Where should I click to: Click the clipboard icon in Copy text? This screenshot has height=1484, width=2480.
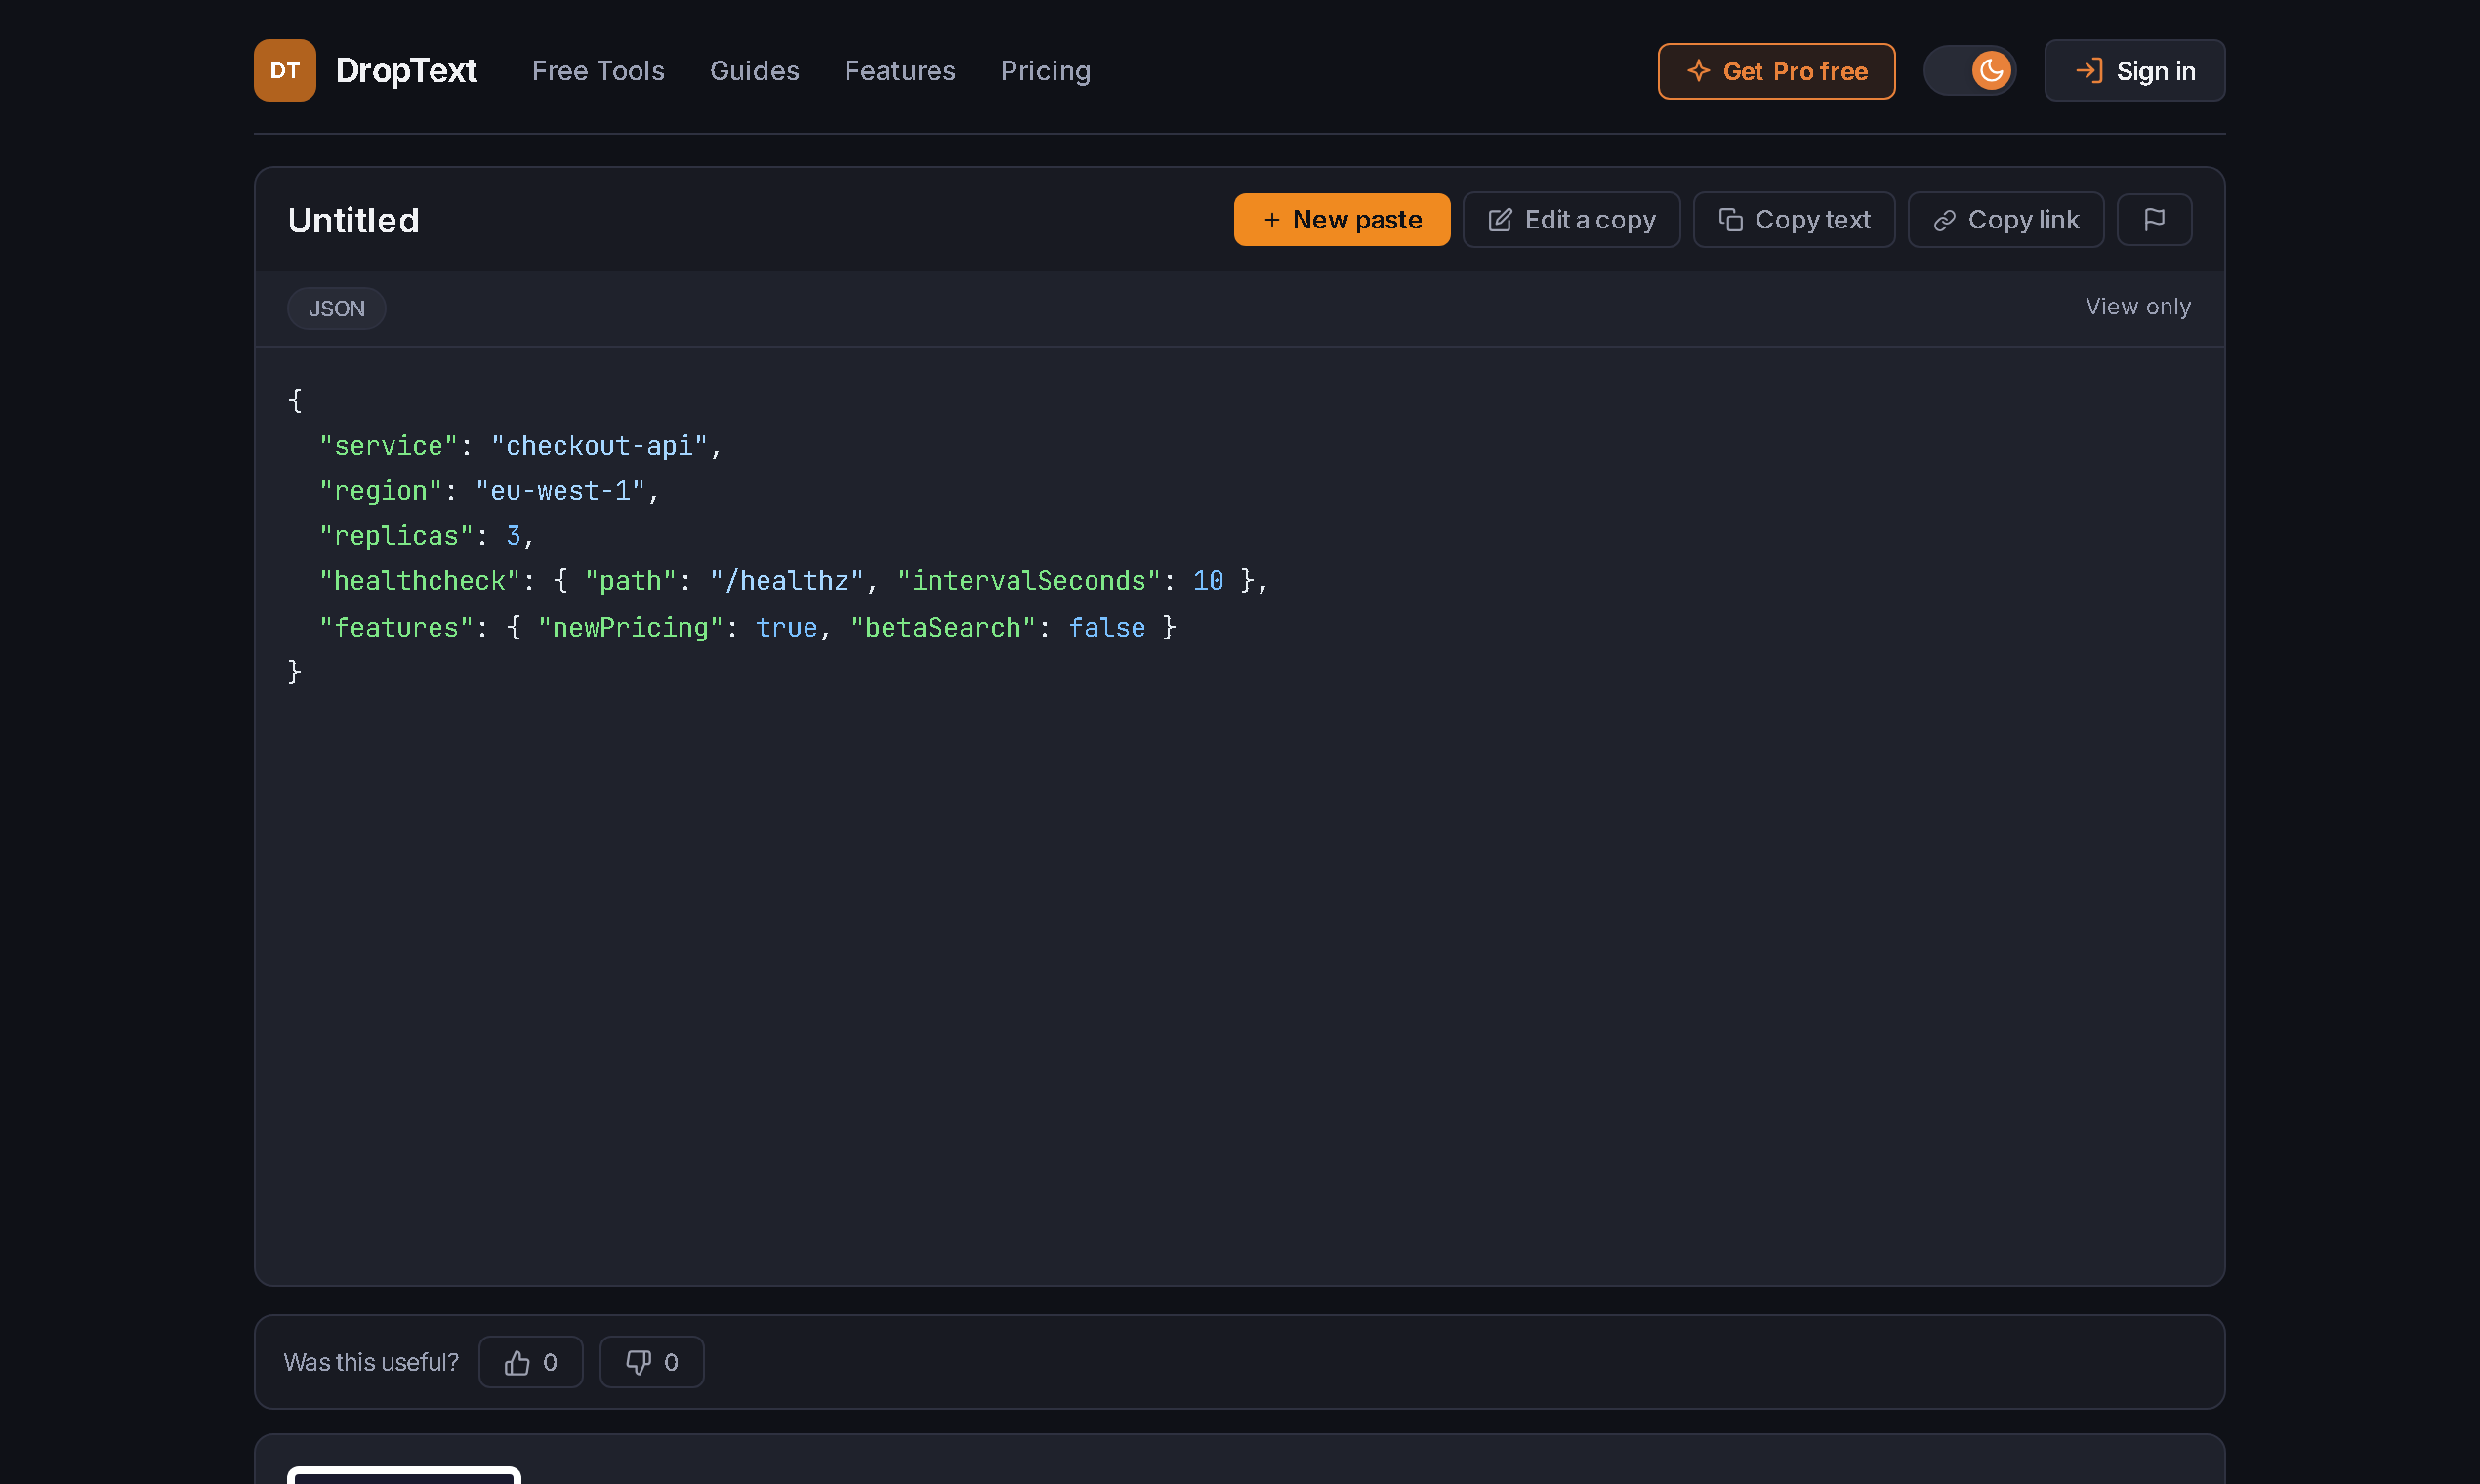coord(1730,219)
